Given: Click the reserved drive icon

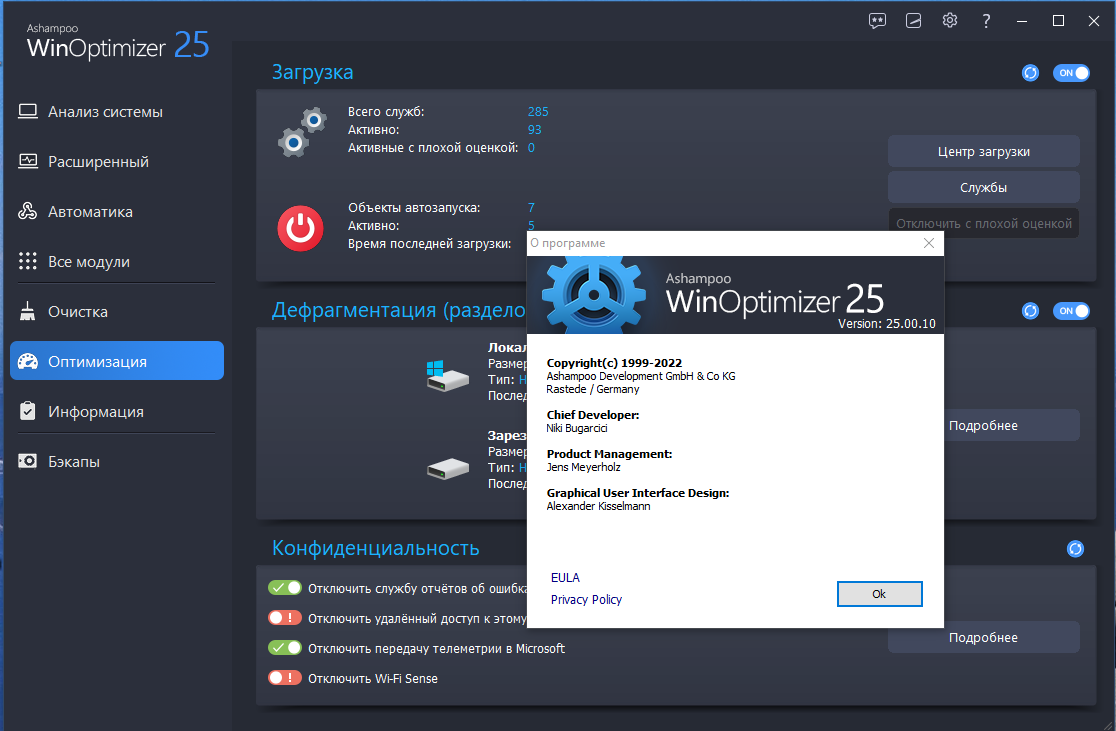Looking at the screenshot, I should click(x=448, y=468).
